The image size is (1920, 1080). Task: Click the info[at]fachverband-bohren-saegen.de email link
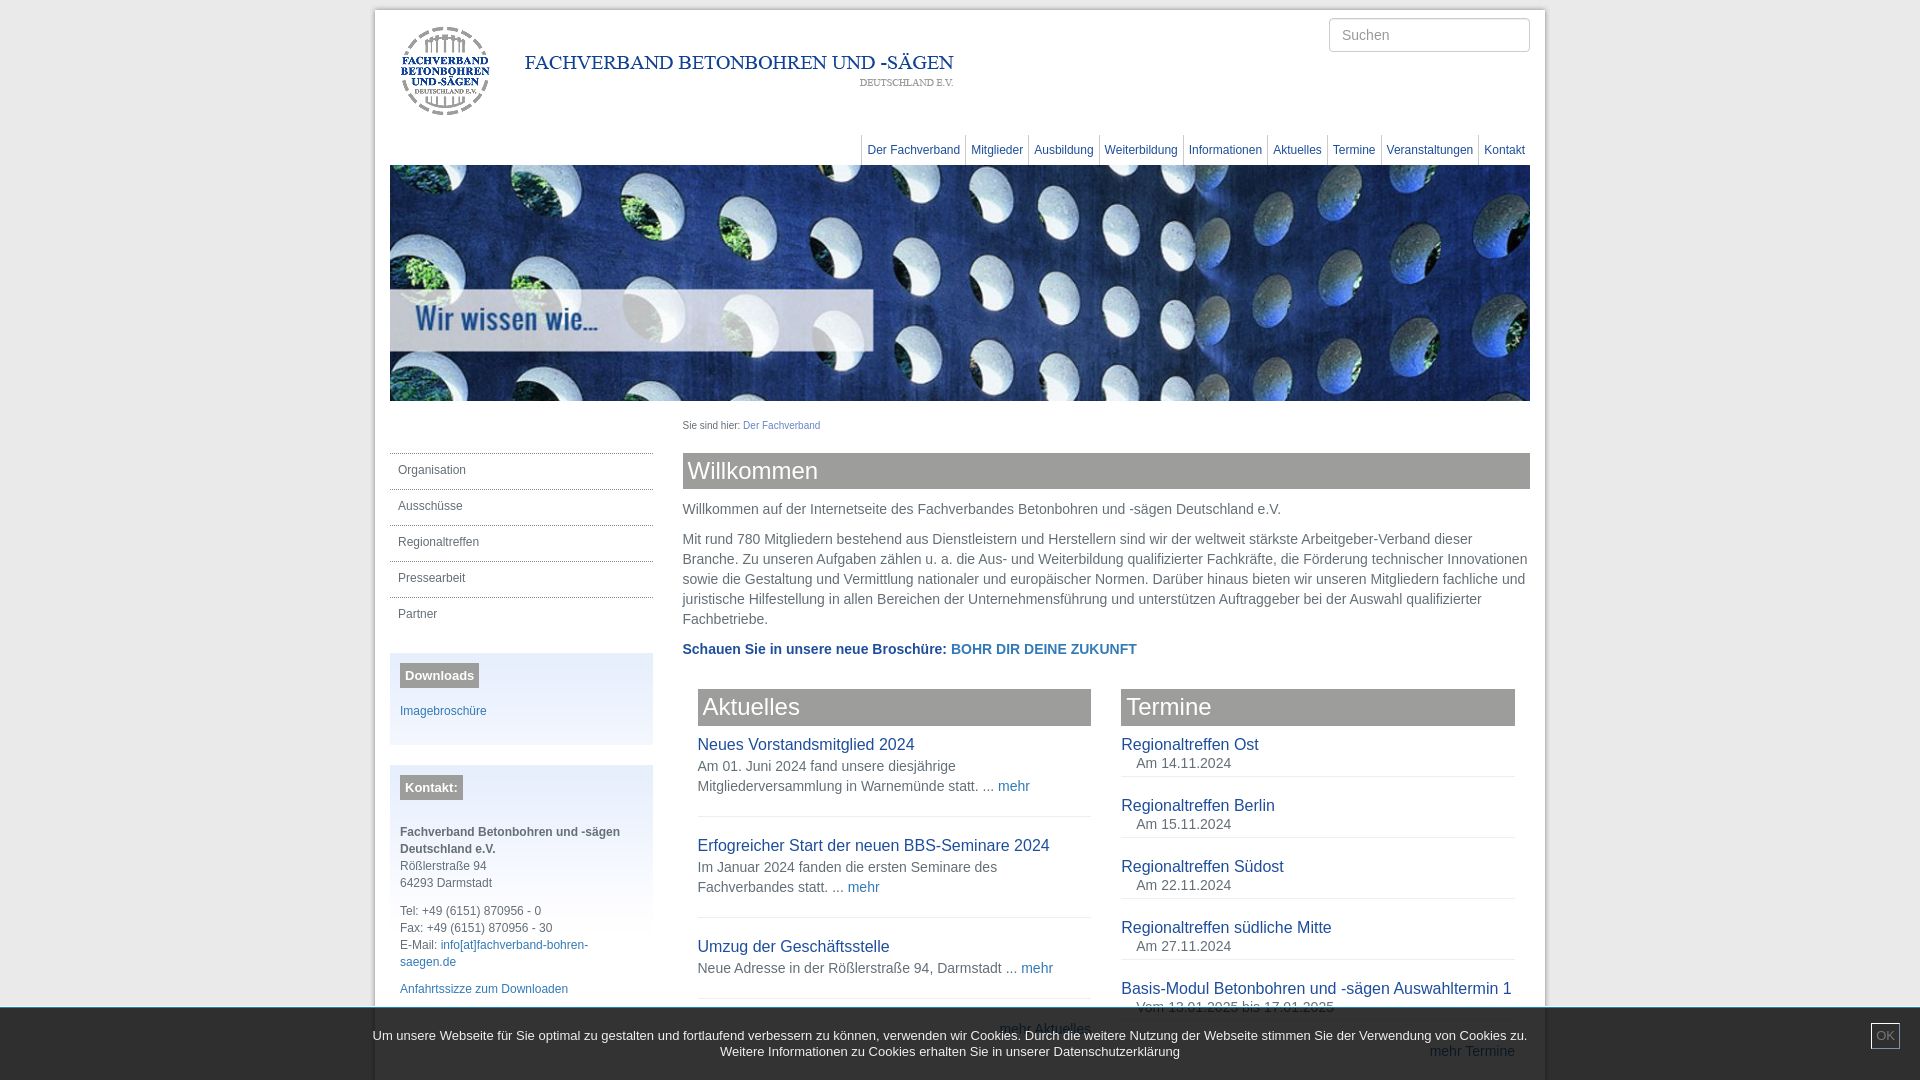(494, 953)
